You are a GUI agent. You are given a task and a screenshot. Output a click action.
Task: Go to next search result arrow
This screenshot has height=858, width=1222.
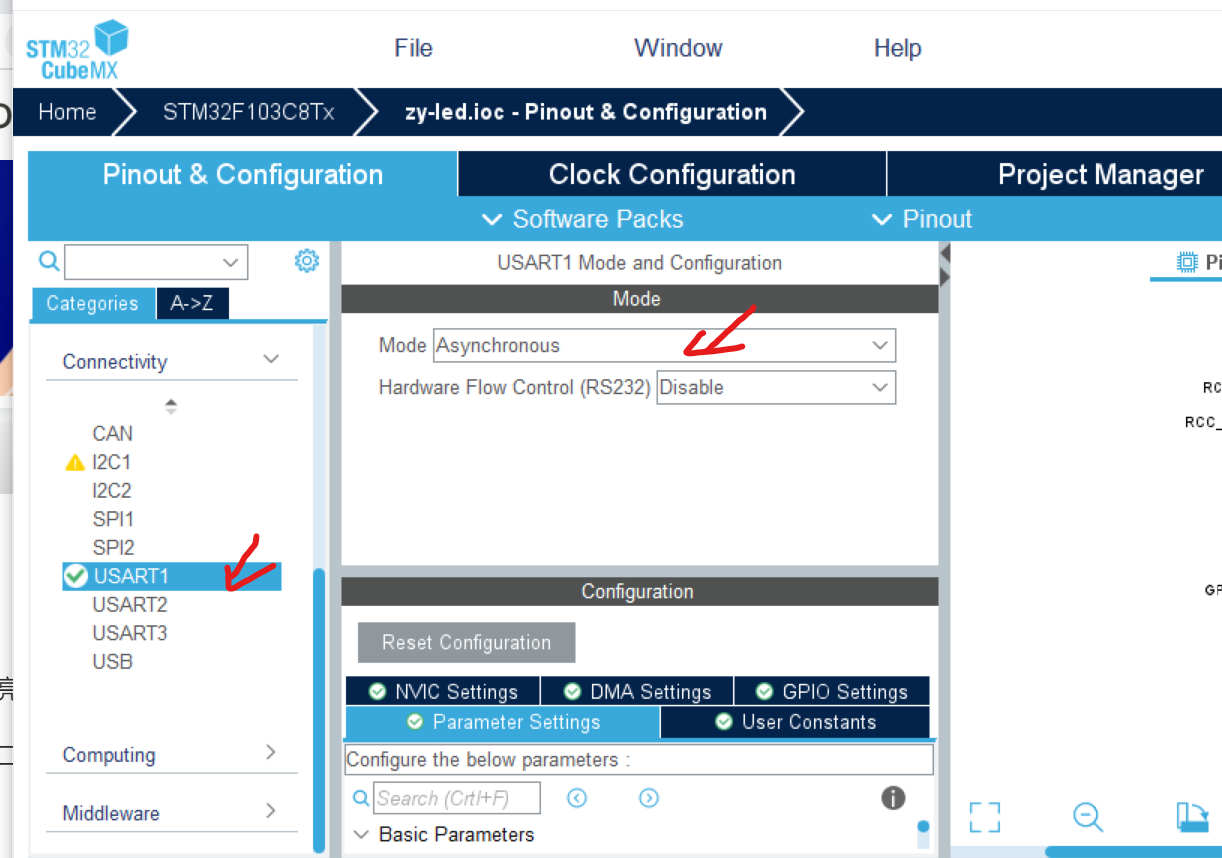tap(649, 798)
